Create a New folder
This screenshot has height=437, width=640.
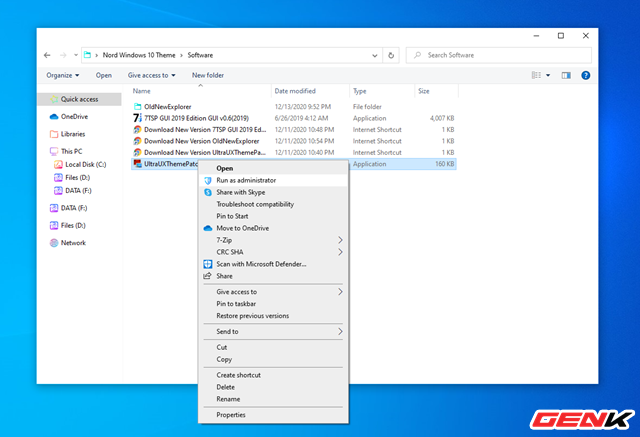[208, 75]
